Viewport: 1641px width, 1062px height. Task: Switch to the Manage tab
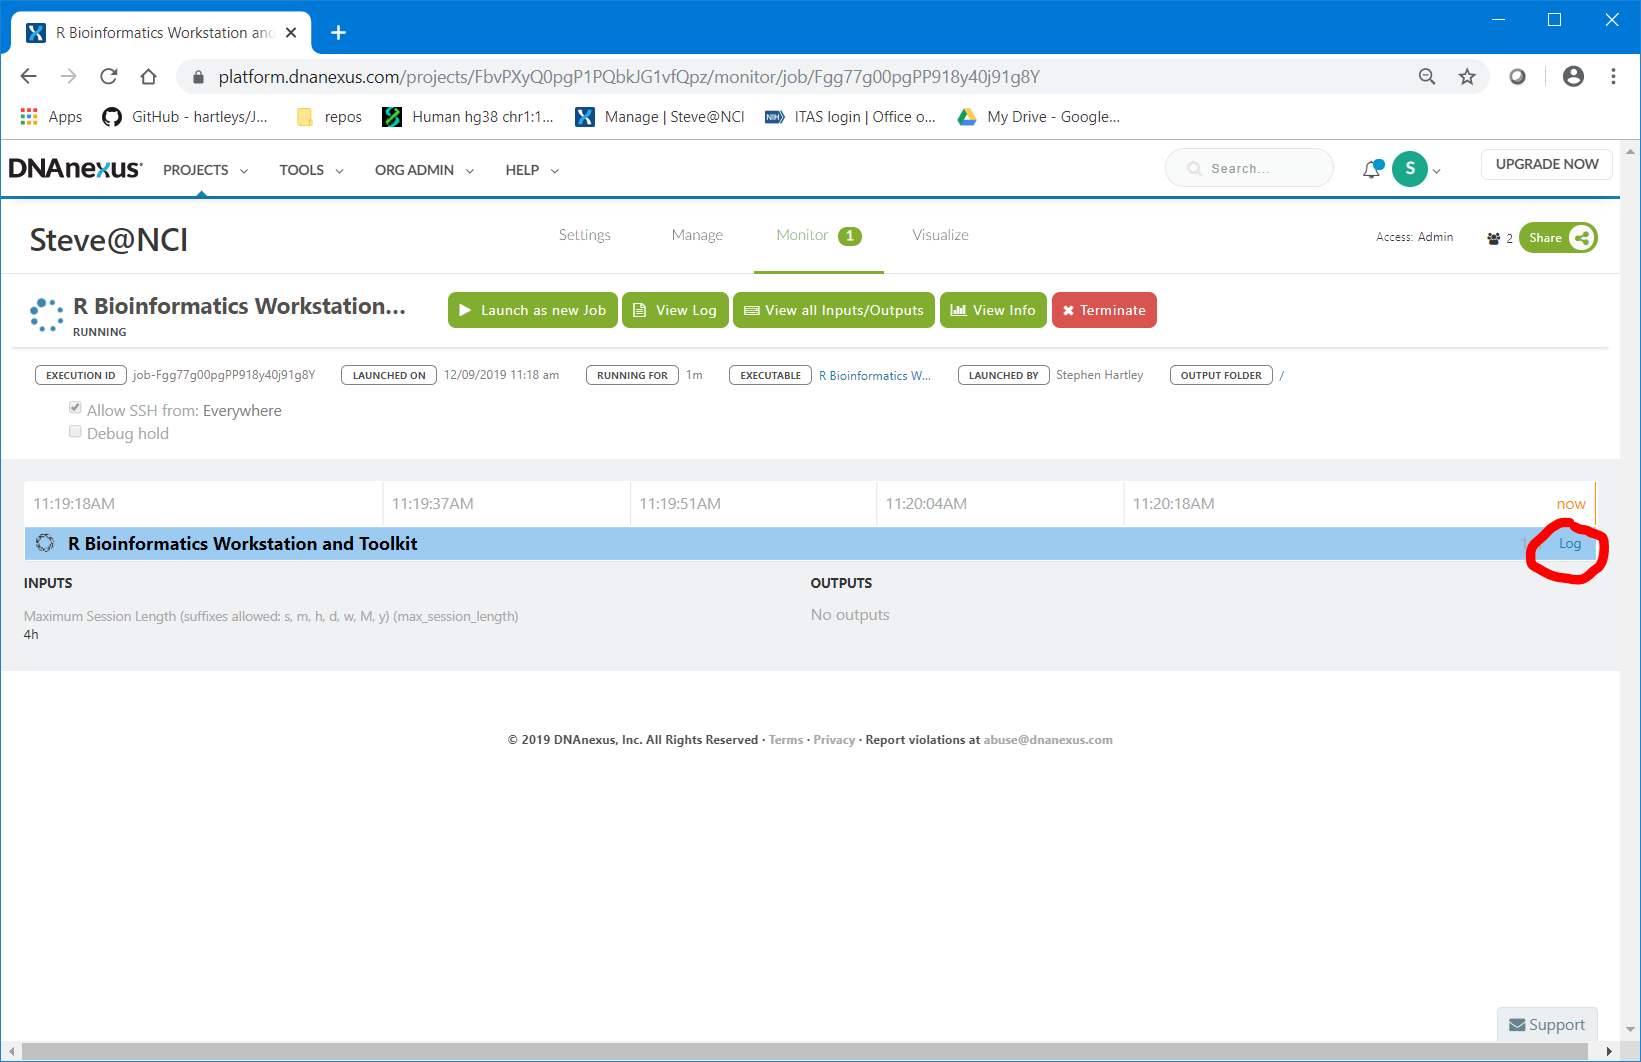697,235
